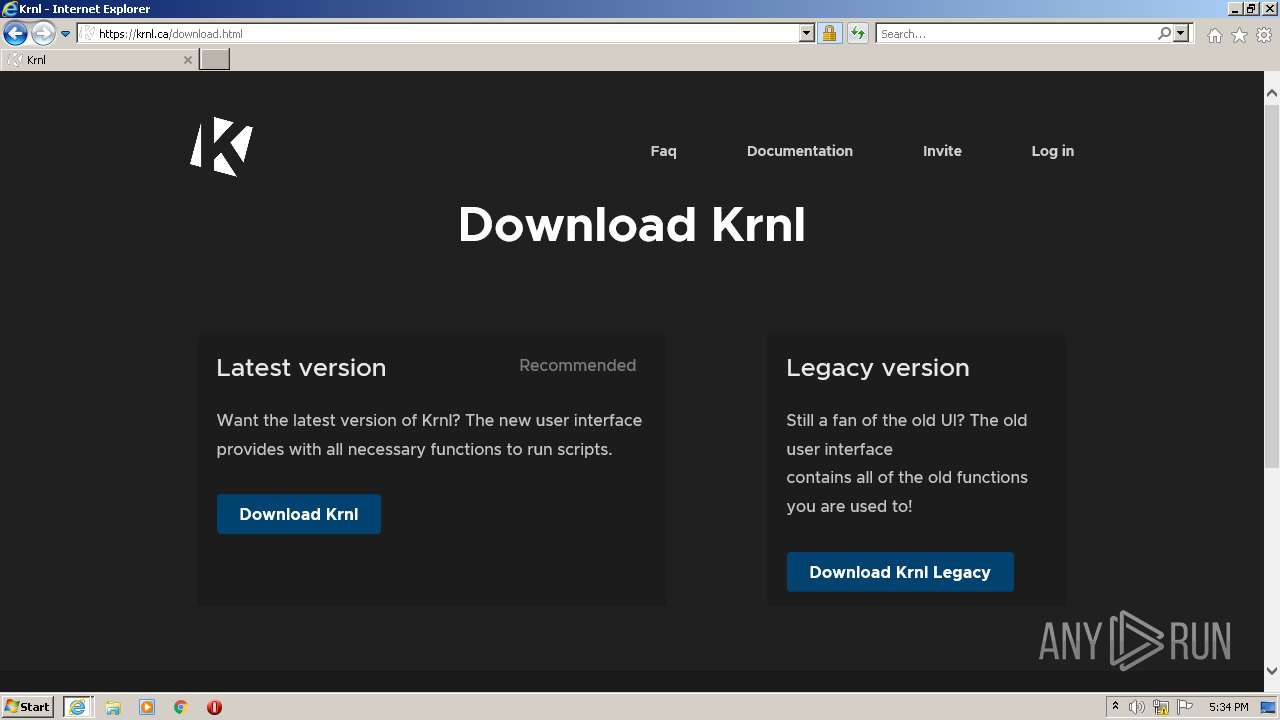Click the Invite navigation link
The height and width of the screenshot is (720, 1280).
[942, 151]
